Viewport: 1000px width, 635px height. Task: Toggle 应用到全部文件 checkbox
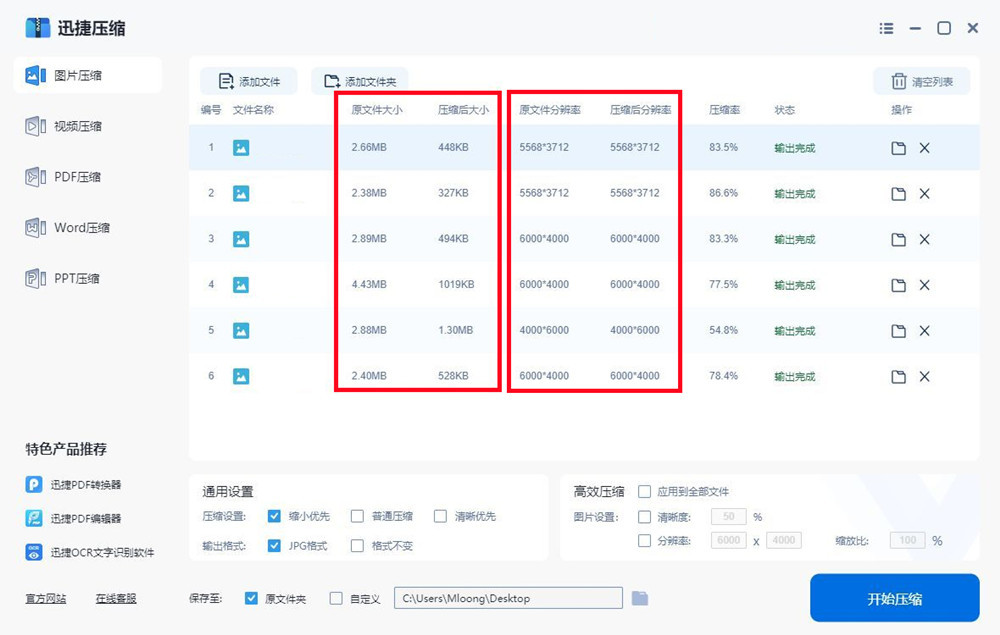click(645, 492)
